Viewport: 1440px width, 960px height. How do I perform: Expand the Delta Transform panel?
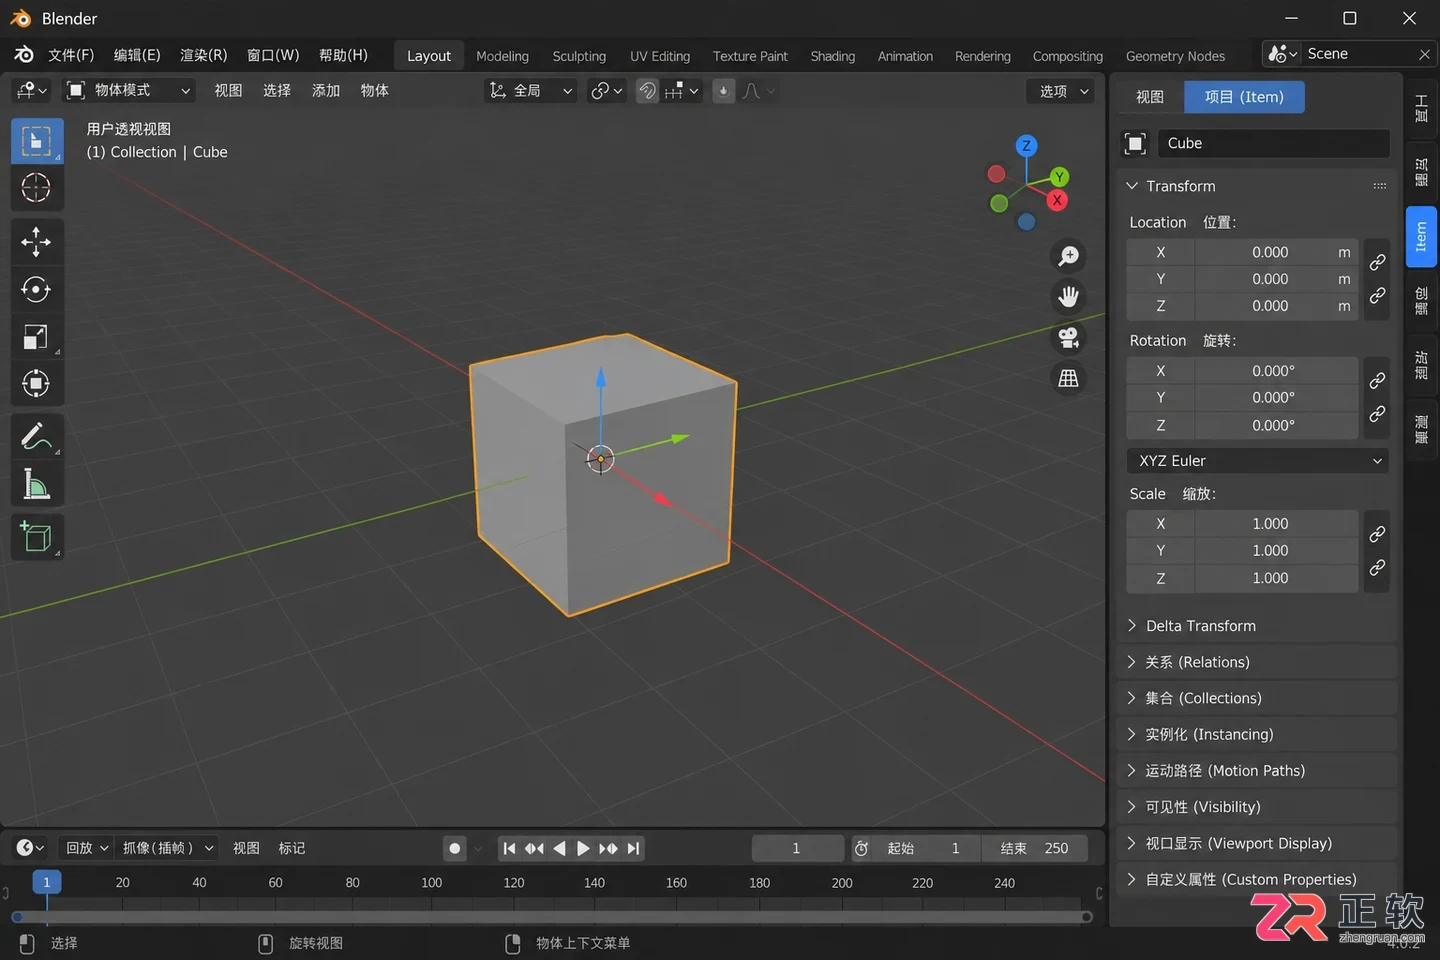click(x=1256, y=626)
